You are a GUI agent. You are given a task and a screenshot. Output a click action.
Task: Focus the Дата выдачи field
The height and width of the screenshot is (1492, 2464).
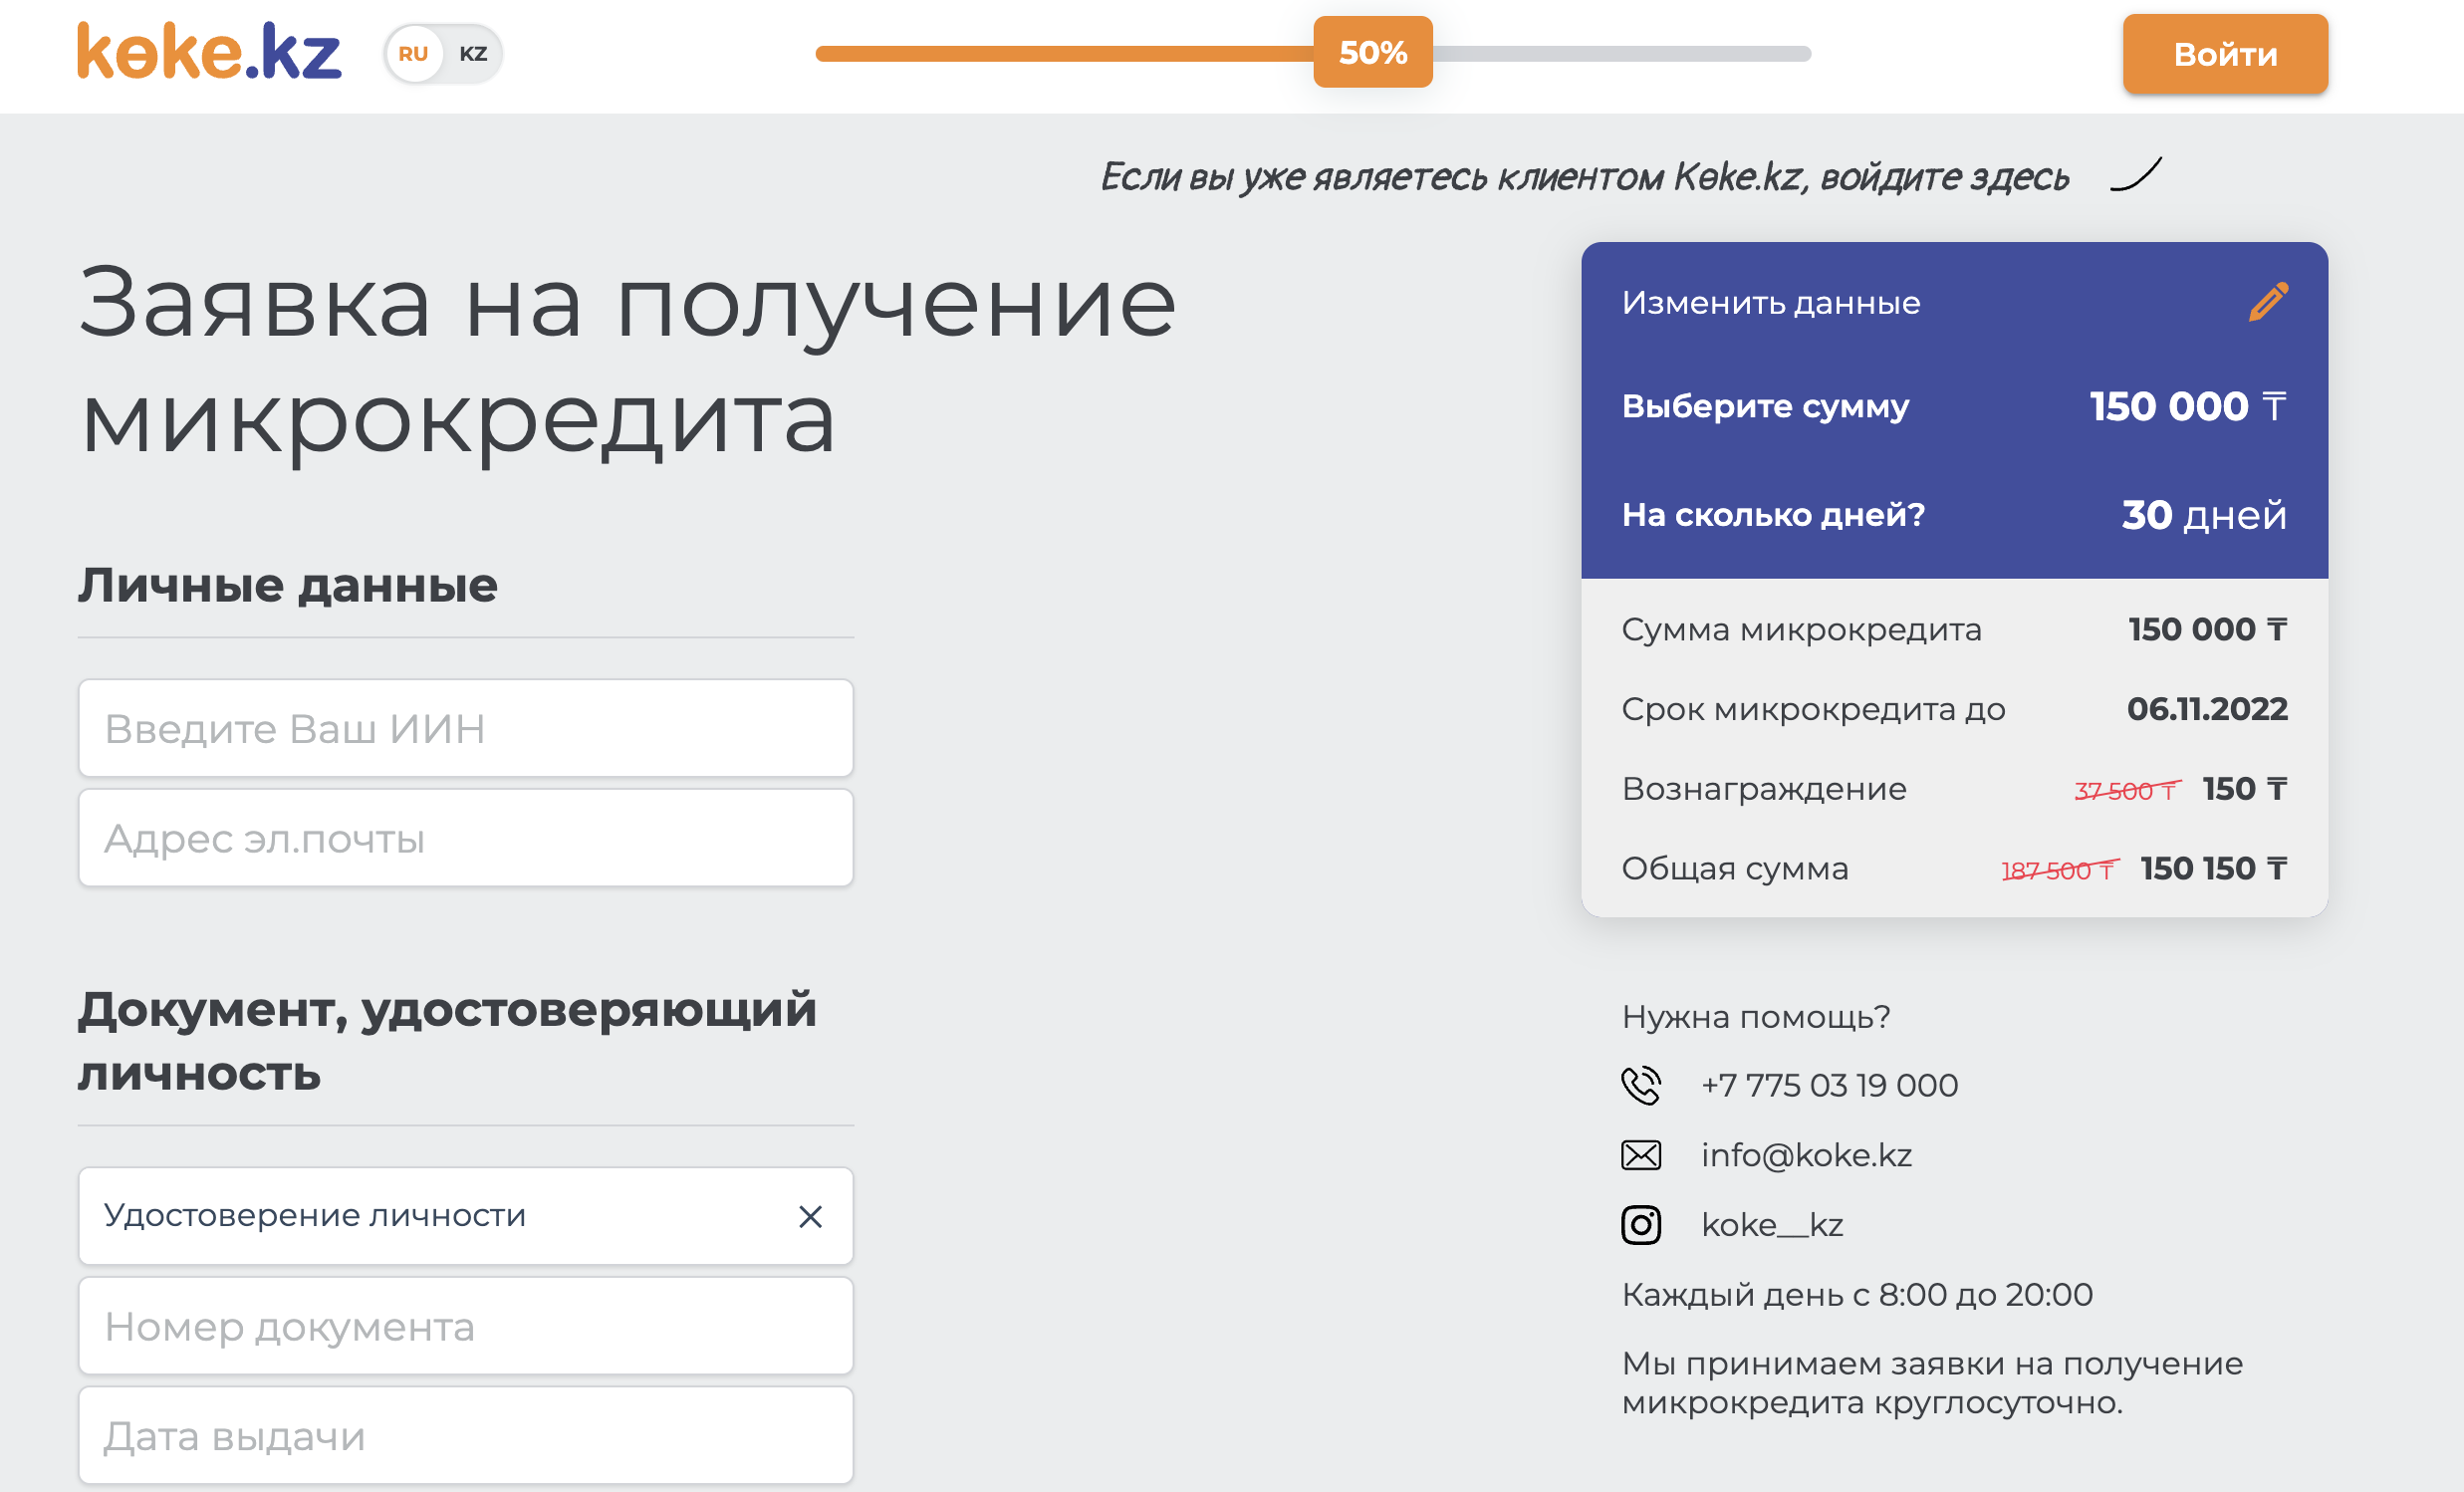coord(466,1436)
